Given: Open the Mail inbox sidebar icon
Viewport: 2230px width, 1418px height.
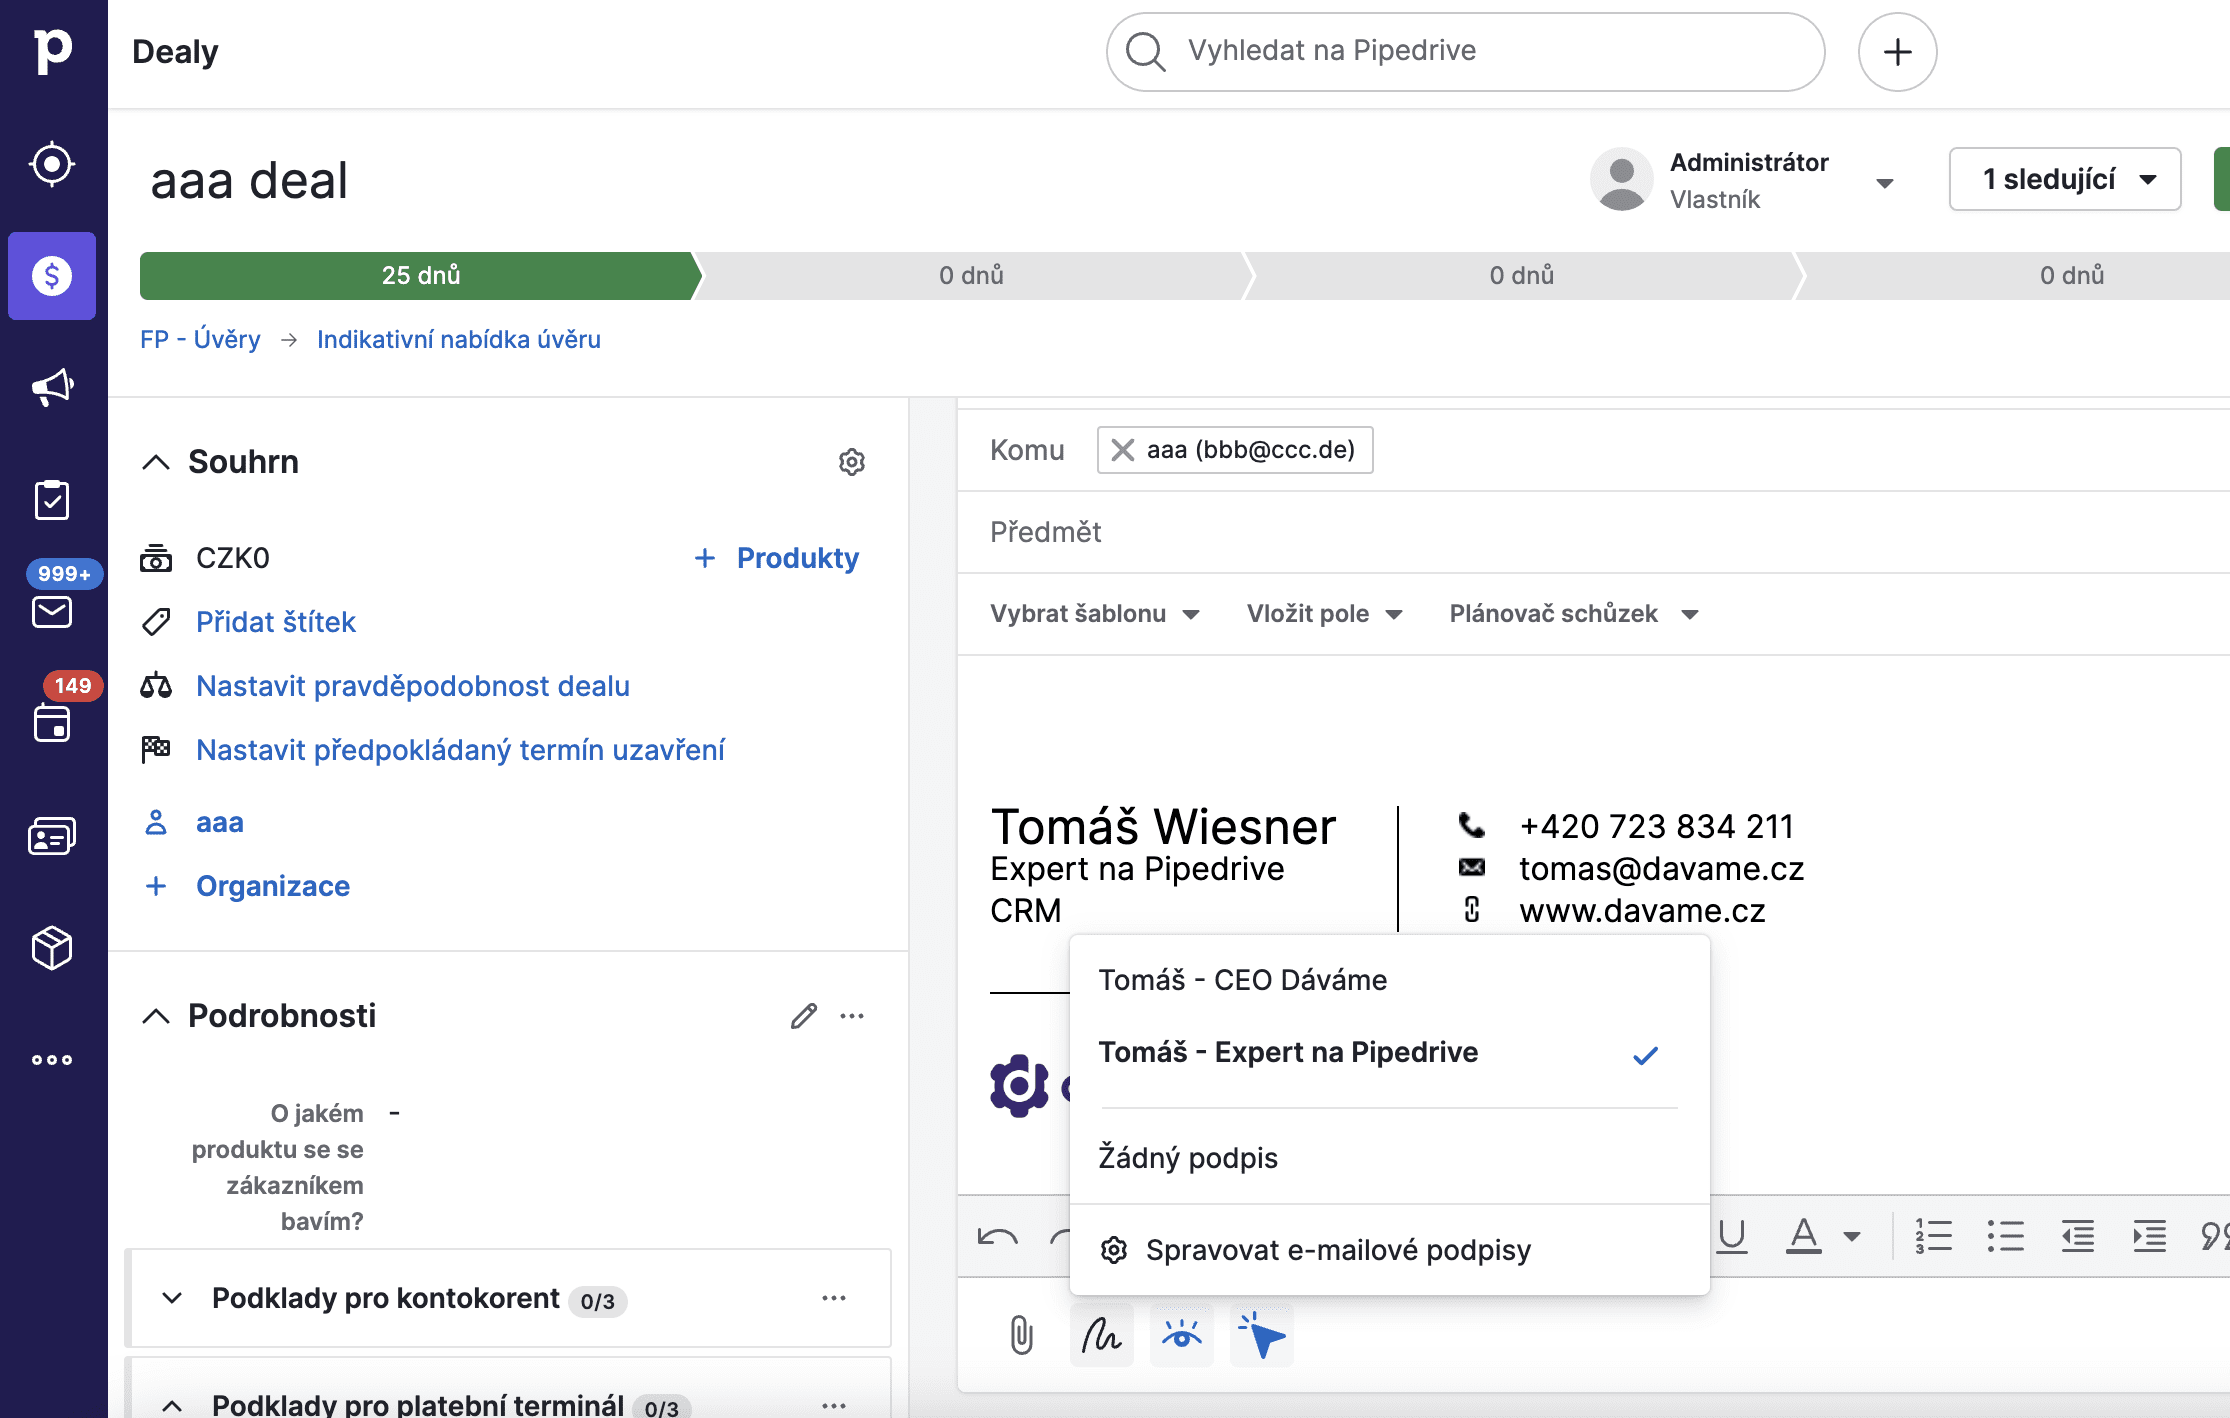Looking at the screenshot, I should coord(52,611).
